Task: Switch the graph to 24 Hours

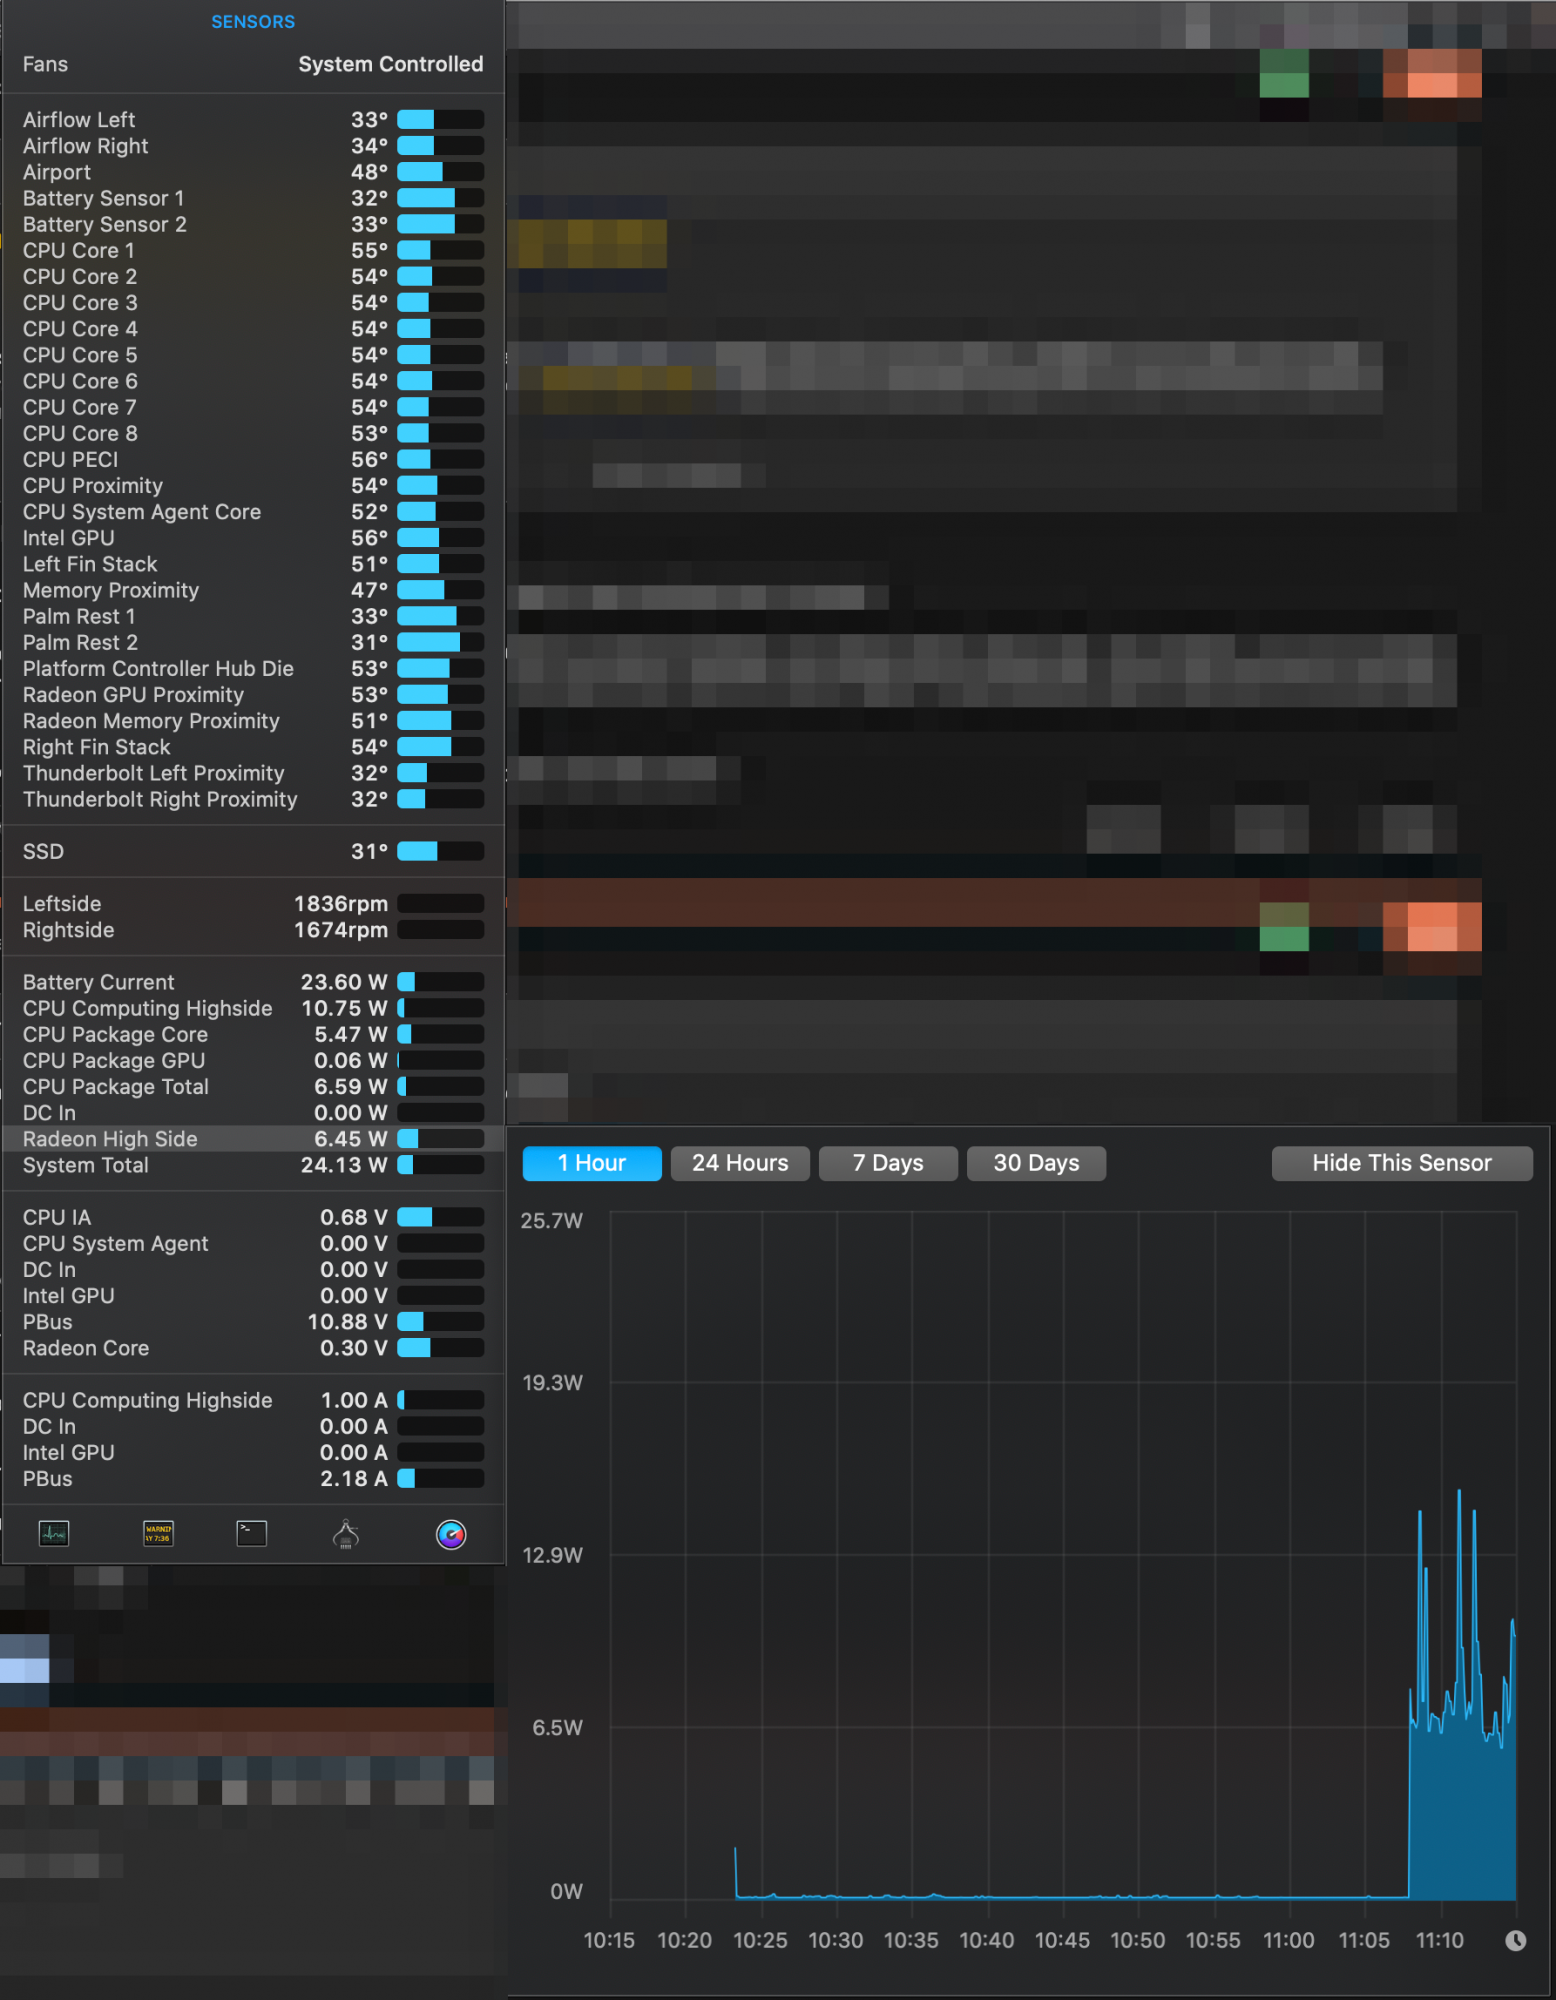Action: tap(740, 1163)
